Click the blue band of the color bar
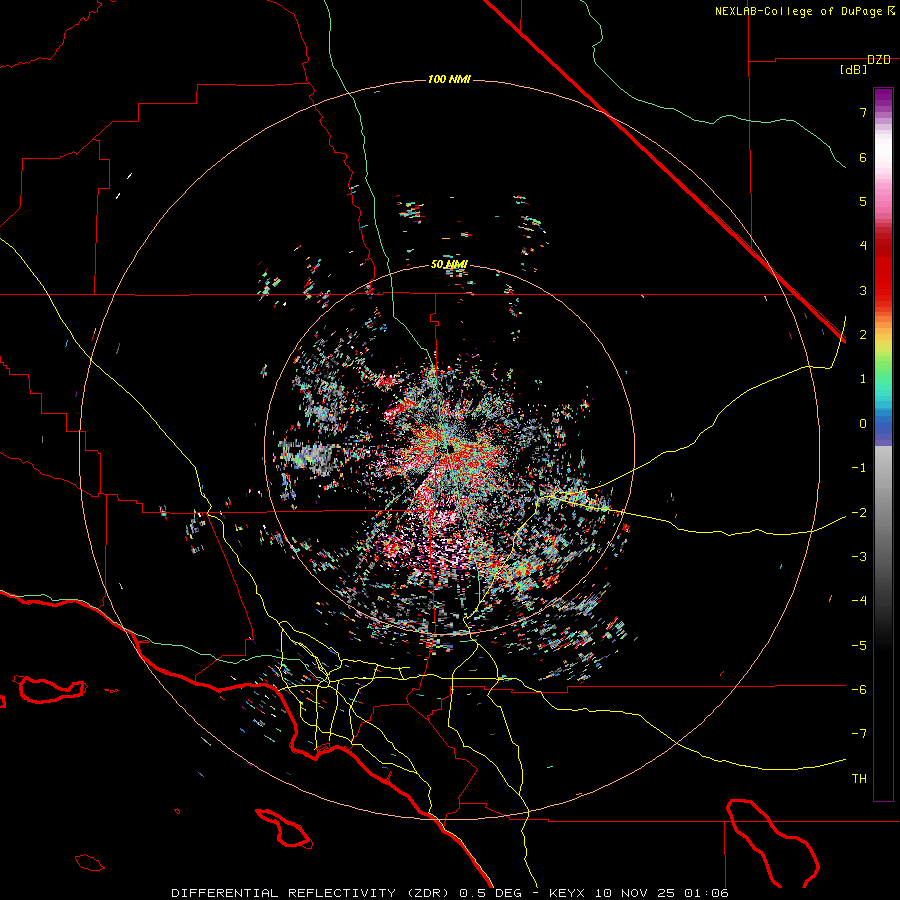This screenshot has height=900, width=900. click(883, 424)
